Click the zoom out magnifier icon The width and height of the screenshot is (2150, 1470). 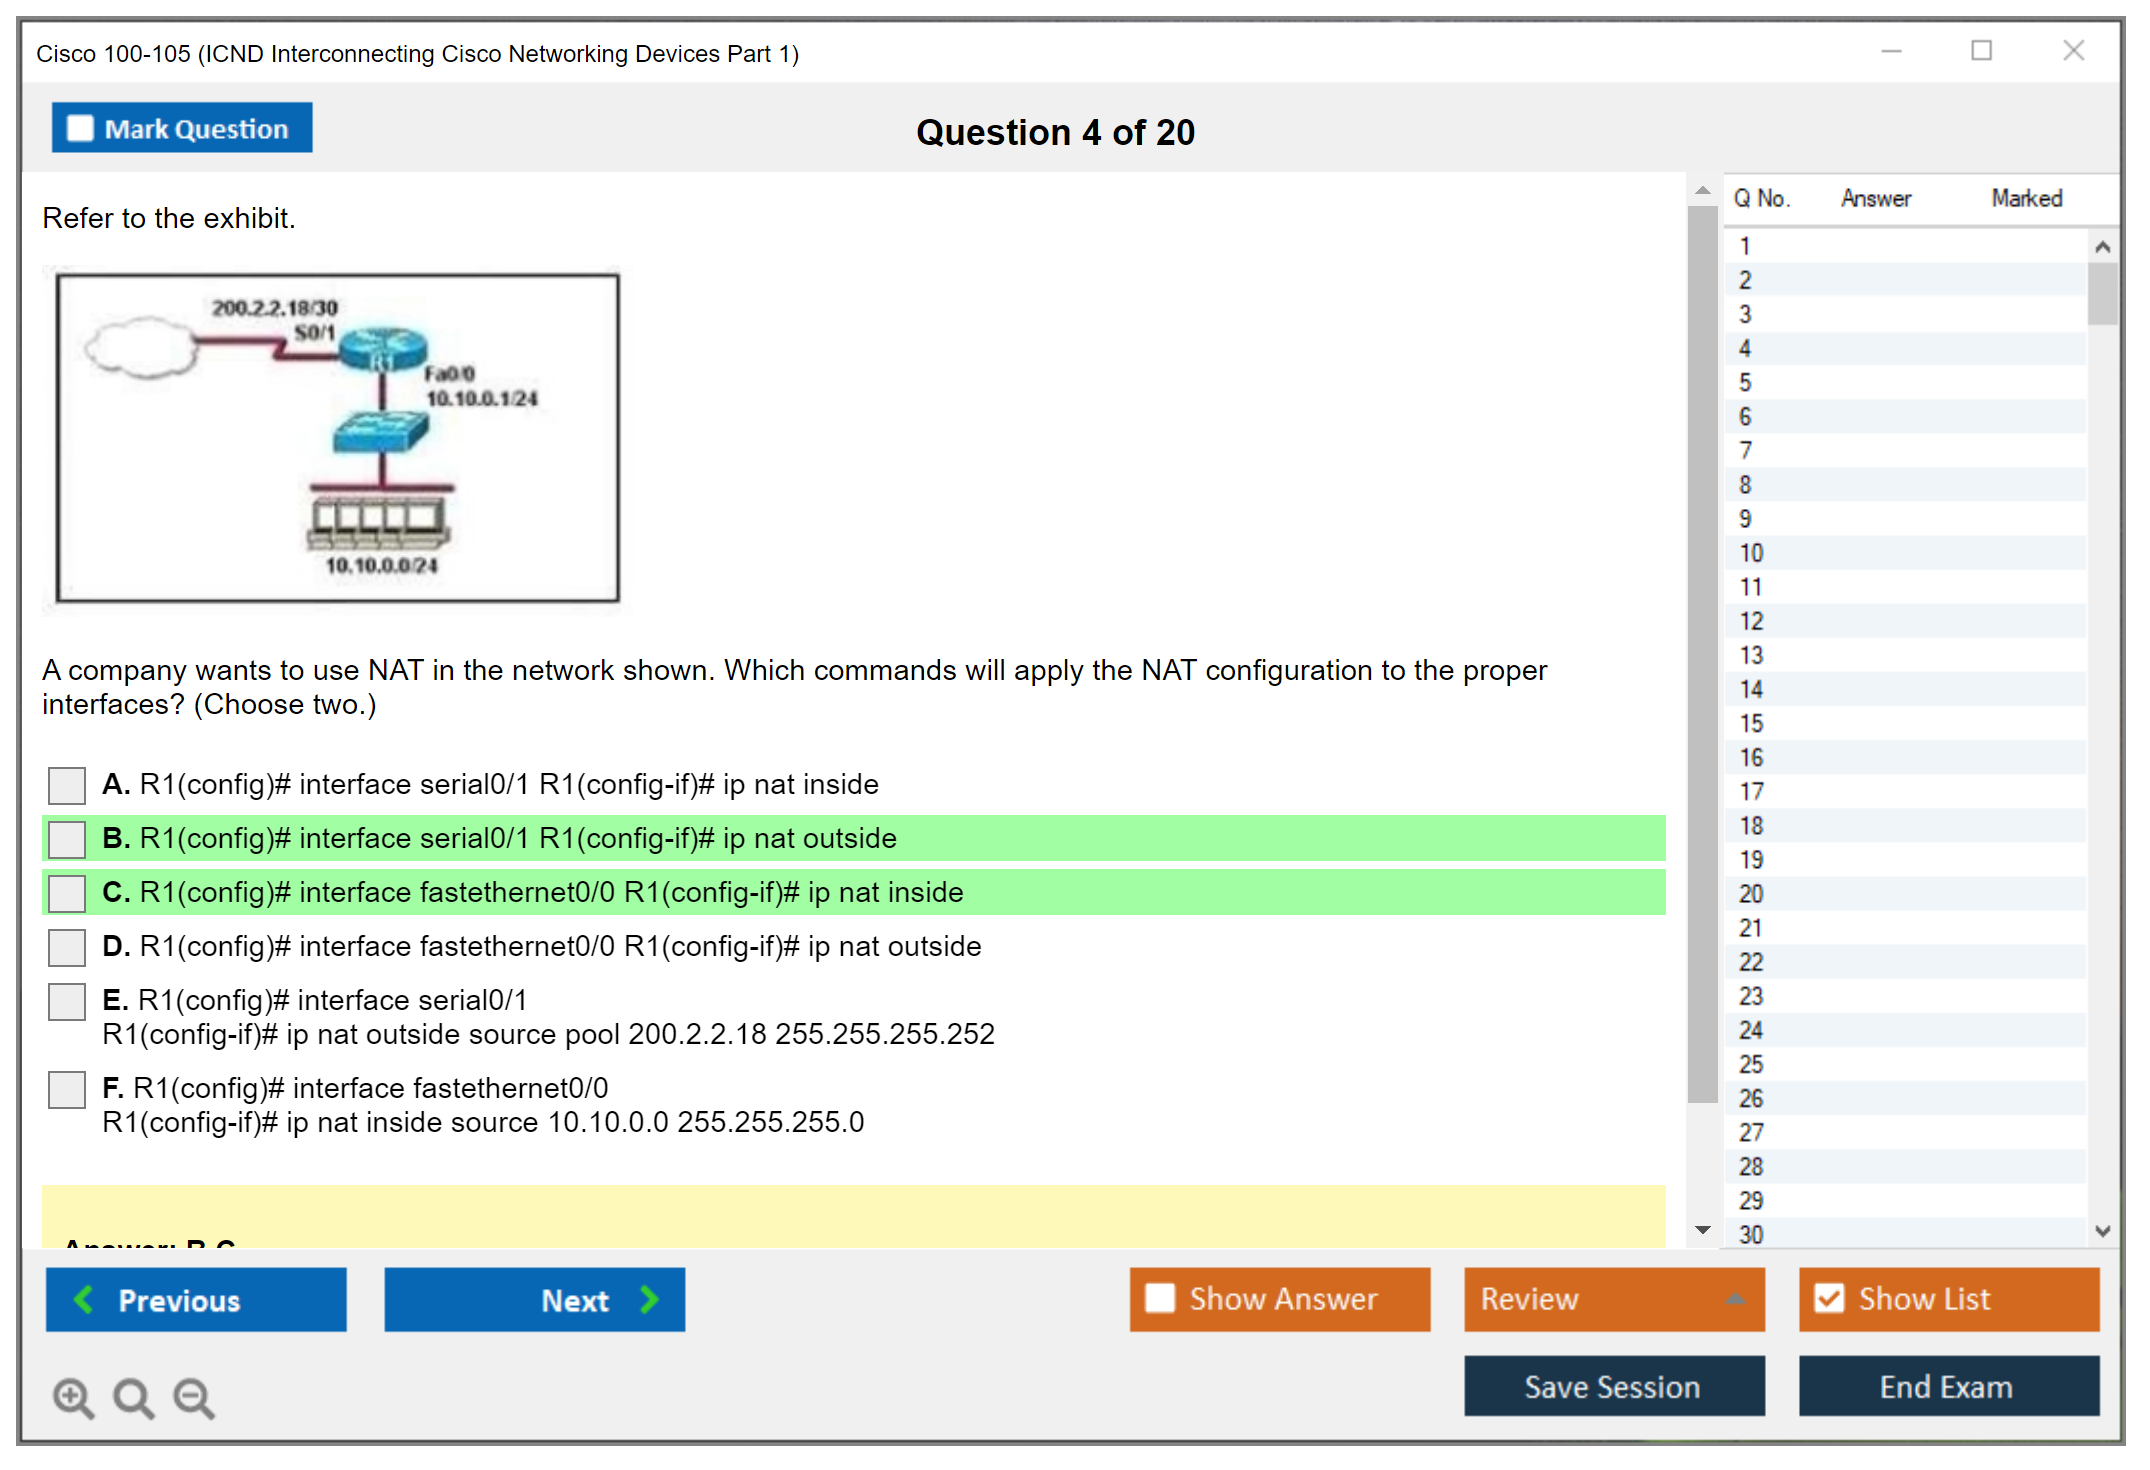pyautogui.click(x=193, y=1397)
